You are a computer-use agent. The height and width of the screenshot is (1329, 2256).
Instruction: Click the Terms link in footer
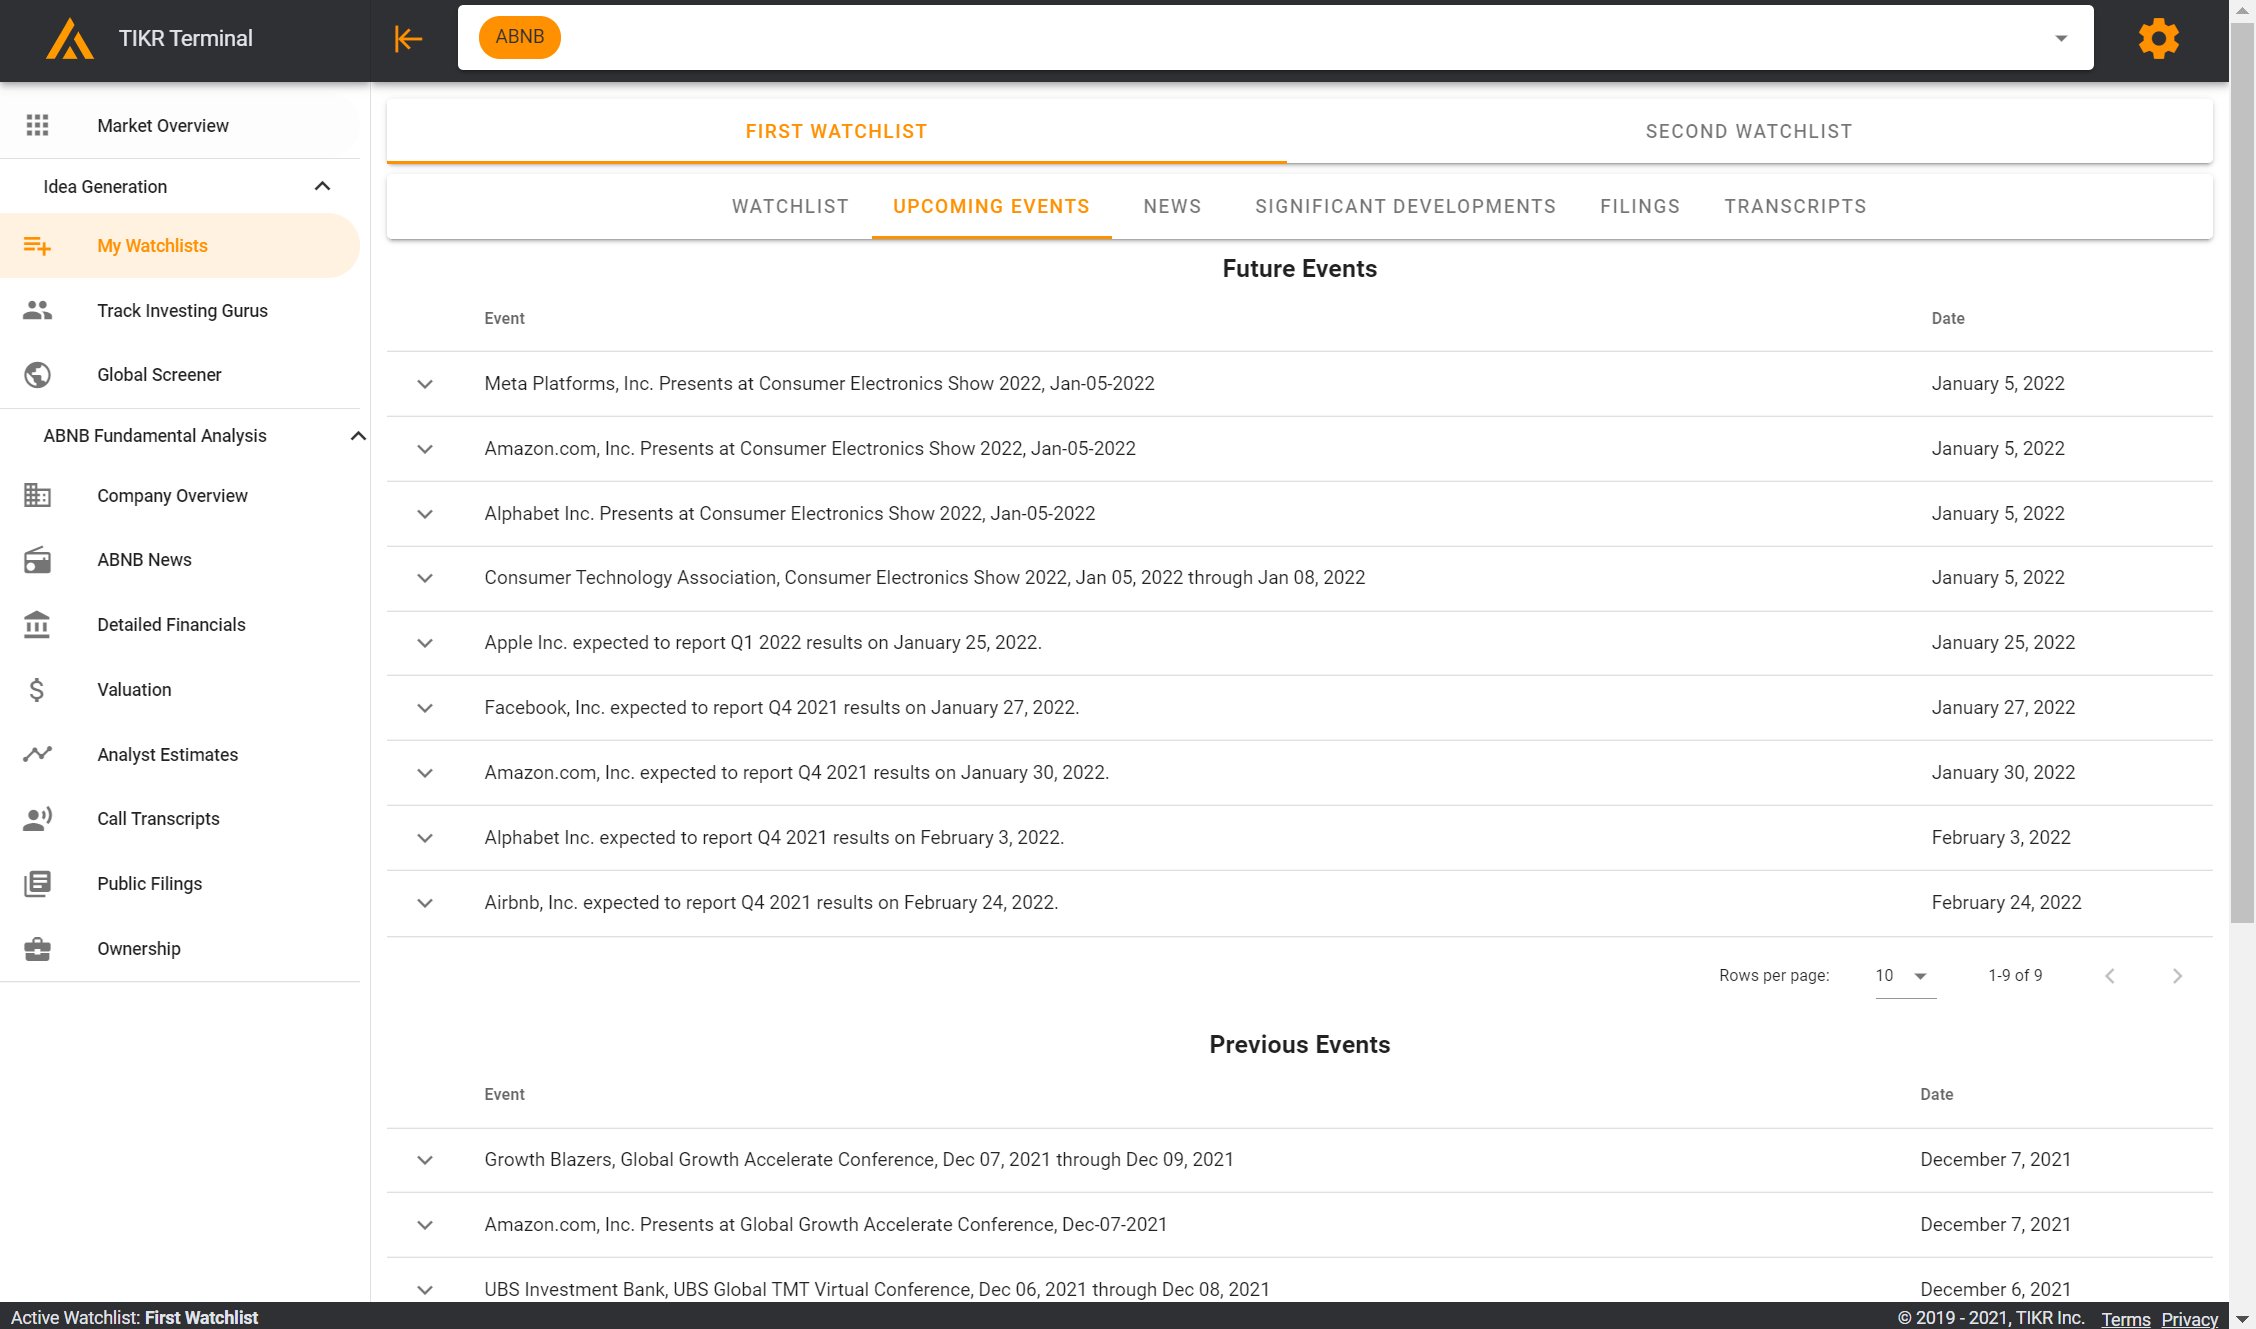pos(2125,1319)
